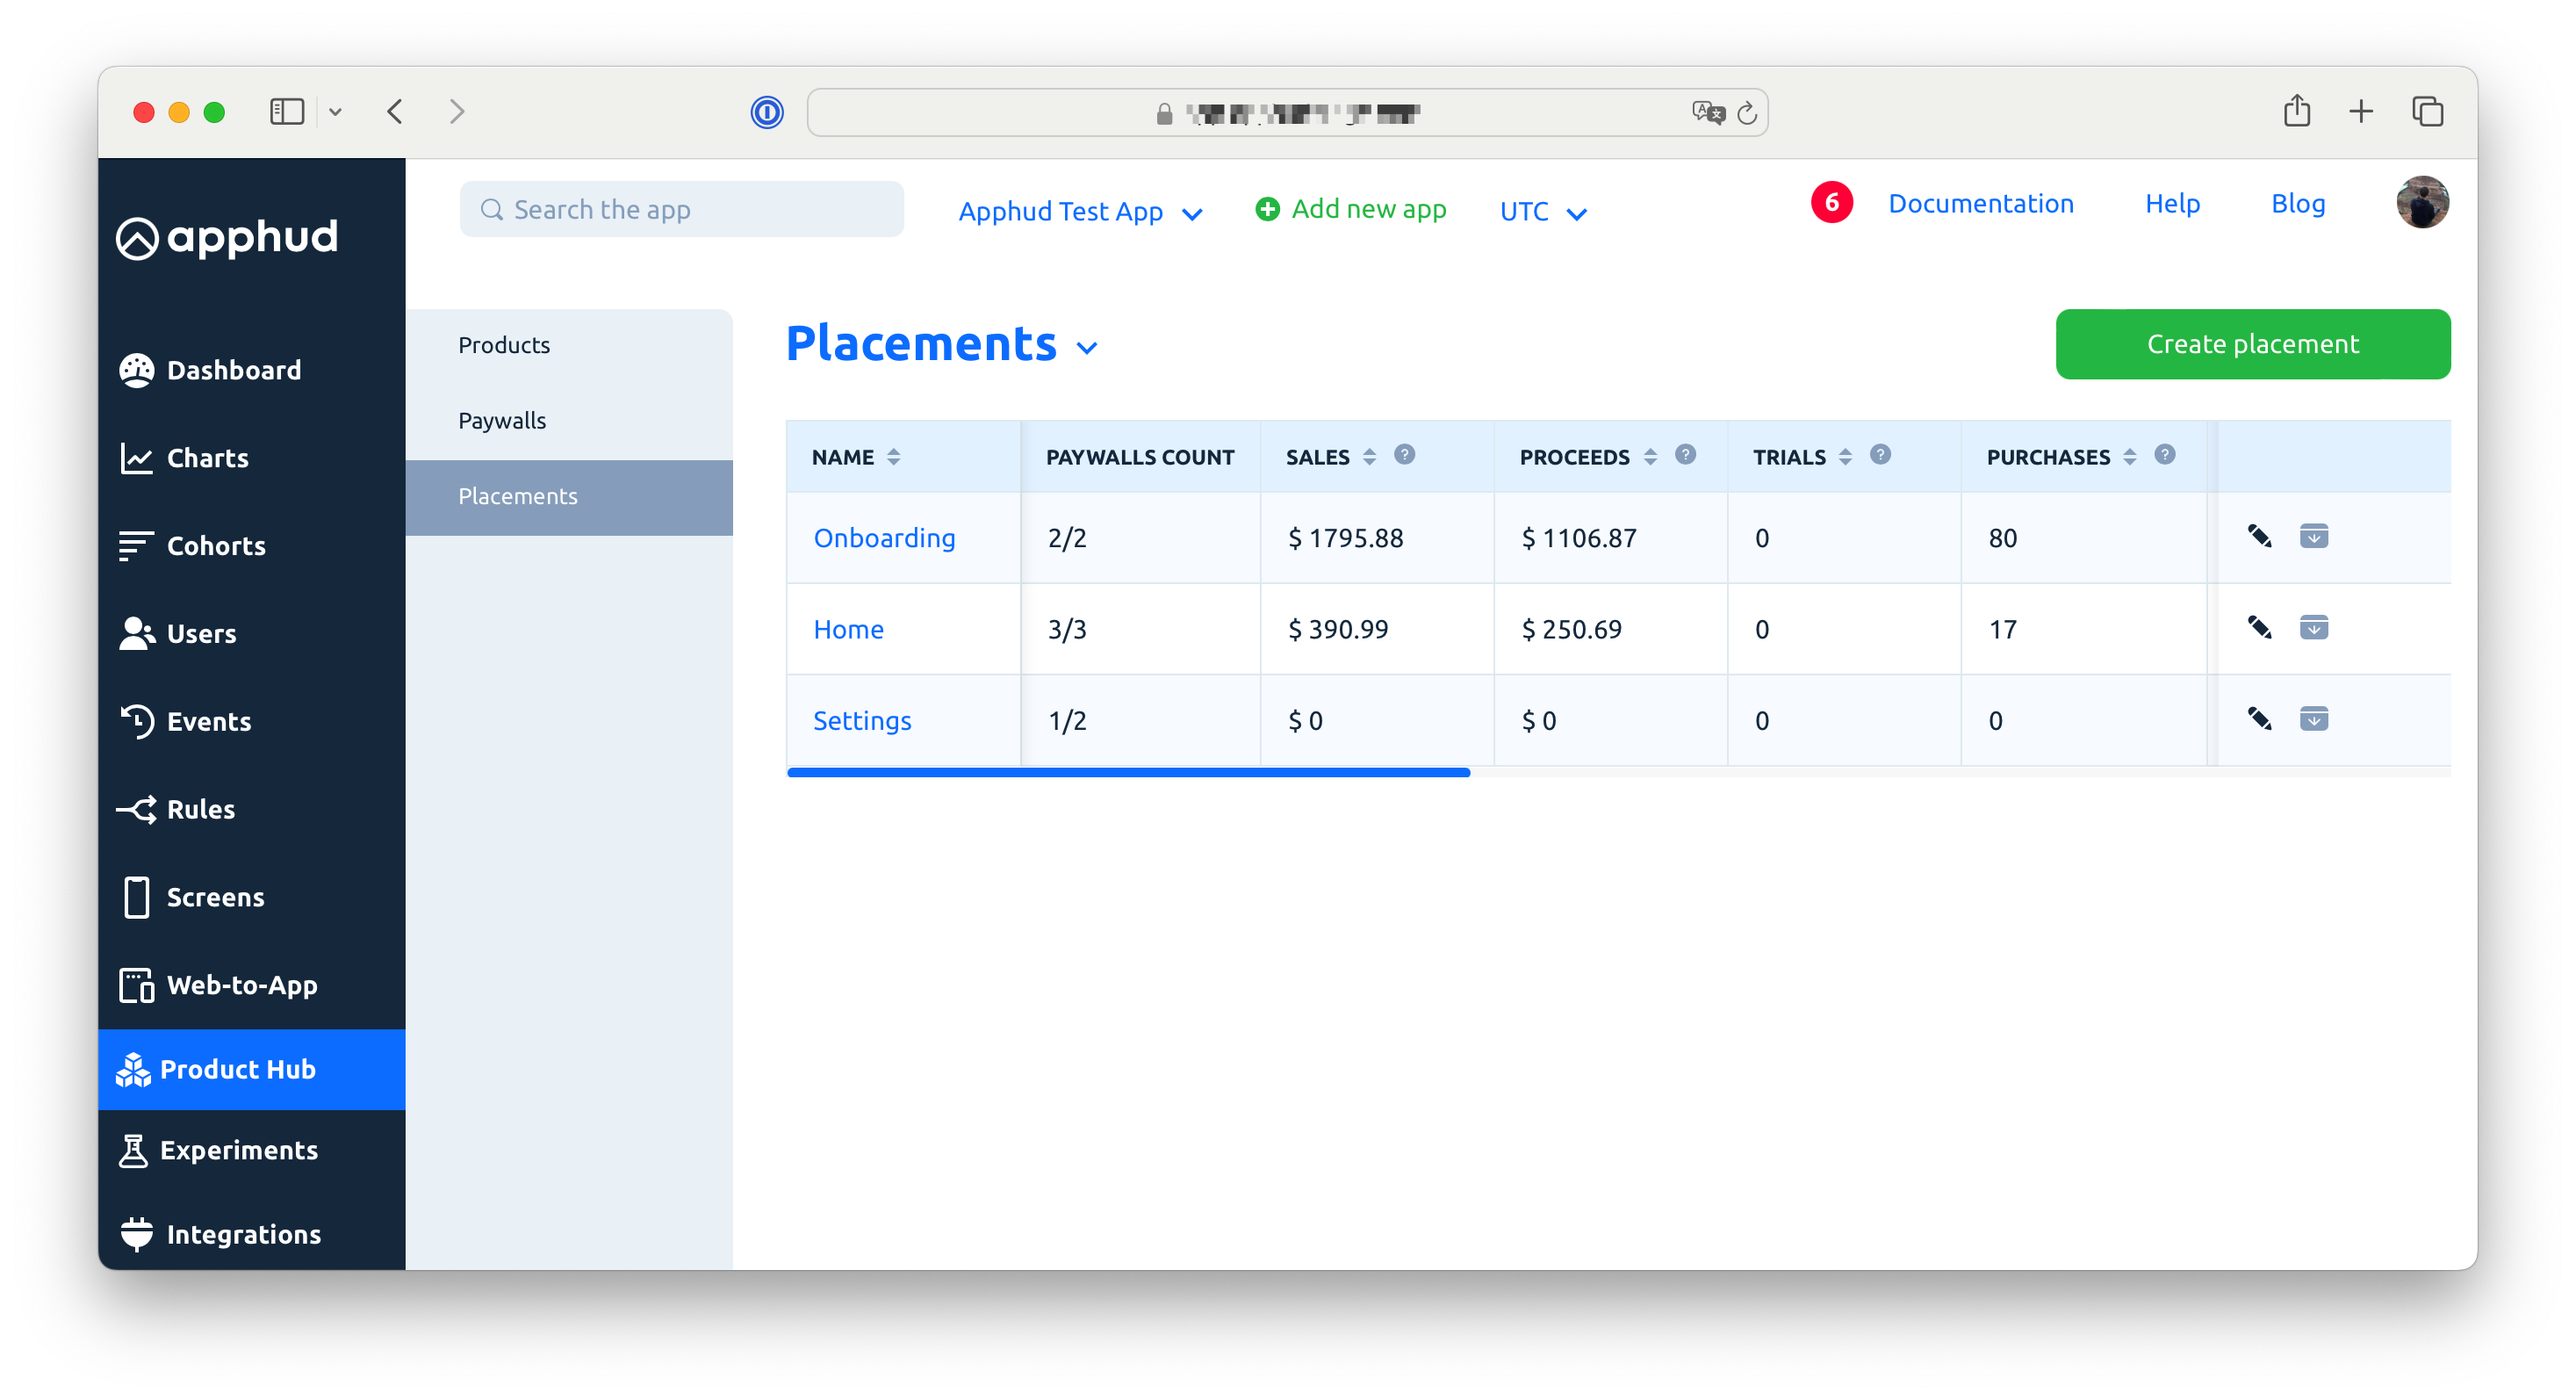Click the Onboarding placement link

[x=884, y=537]
